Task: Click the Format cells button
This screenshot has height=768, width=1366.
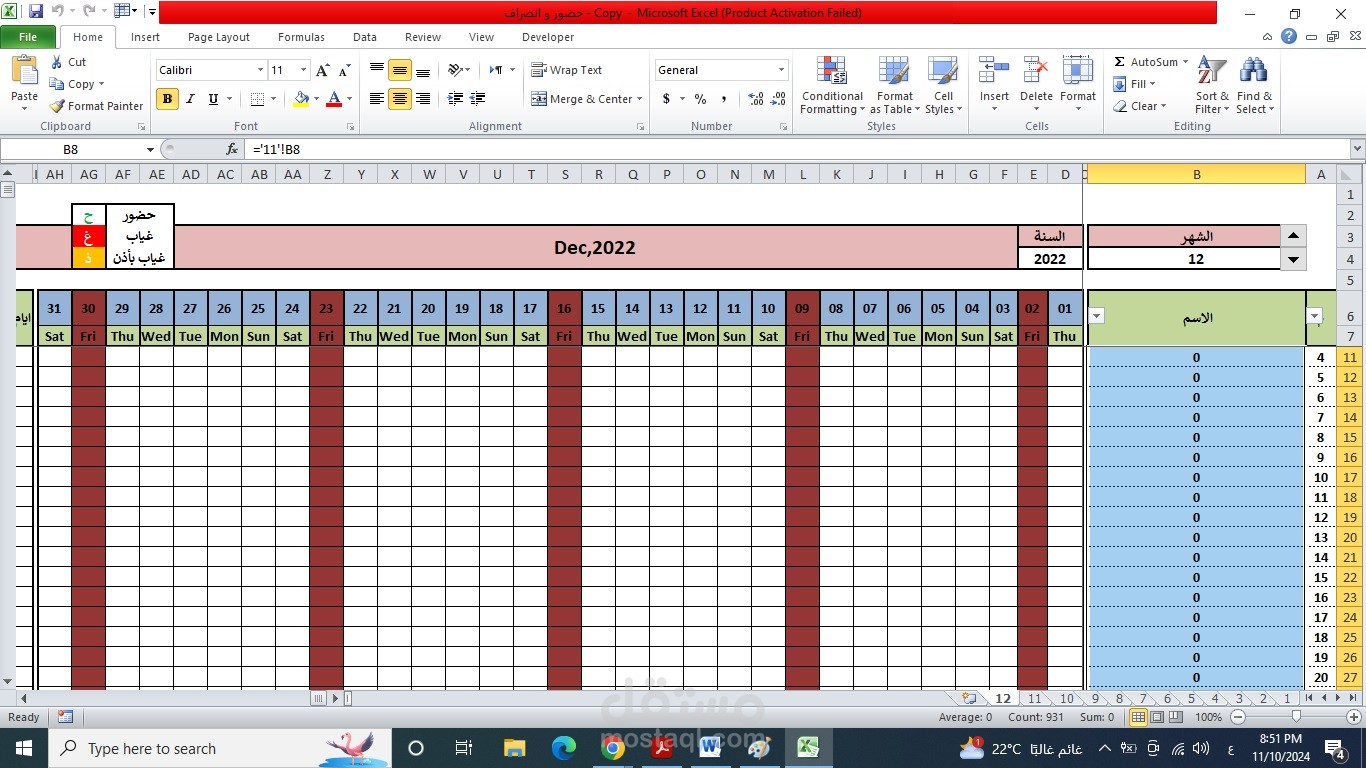Action: (1078, 86)
